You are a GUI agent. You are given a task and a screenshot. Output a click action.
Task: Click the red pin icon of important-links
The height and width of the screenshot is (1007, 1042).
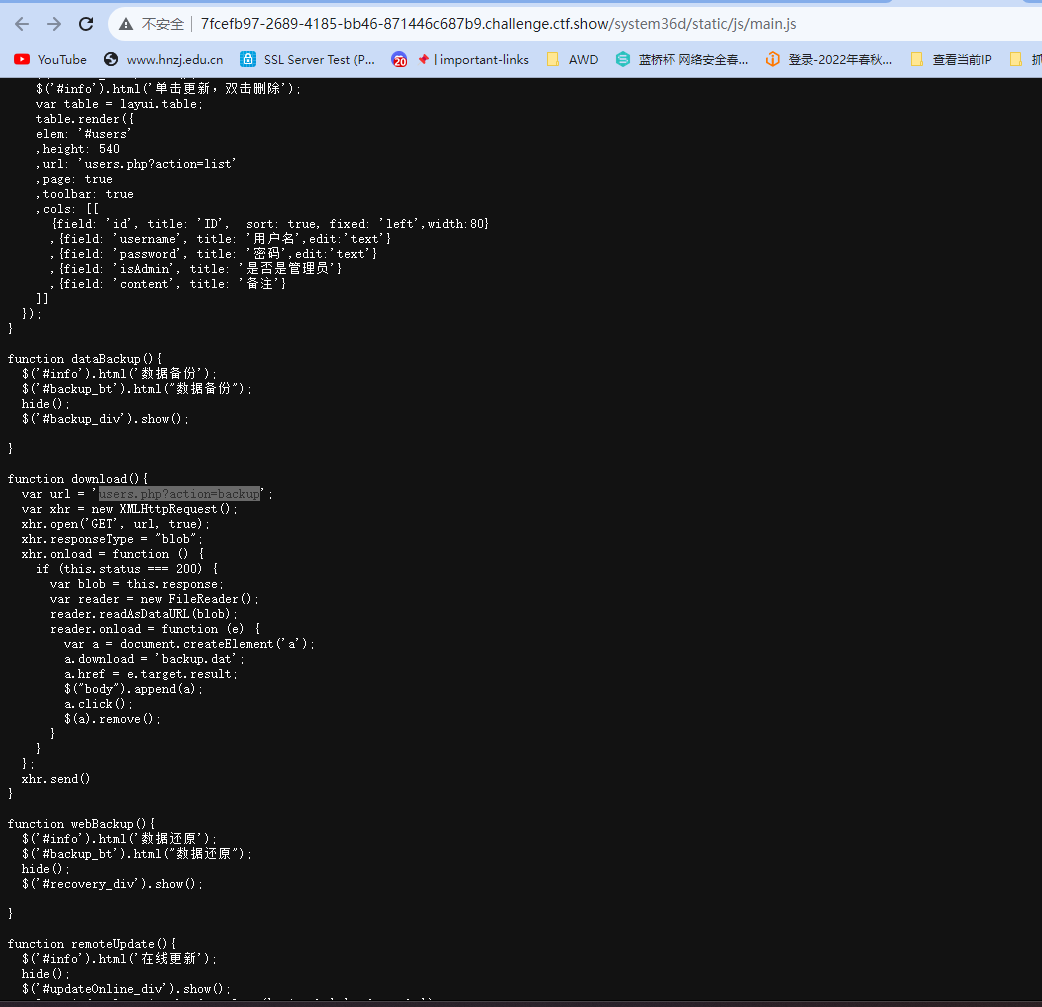[x=423, y=59]
